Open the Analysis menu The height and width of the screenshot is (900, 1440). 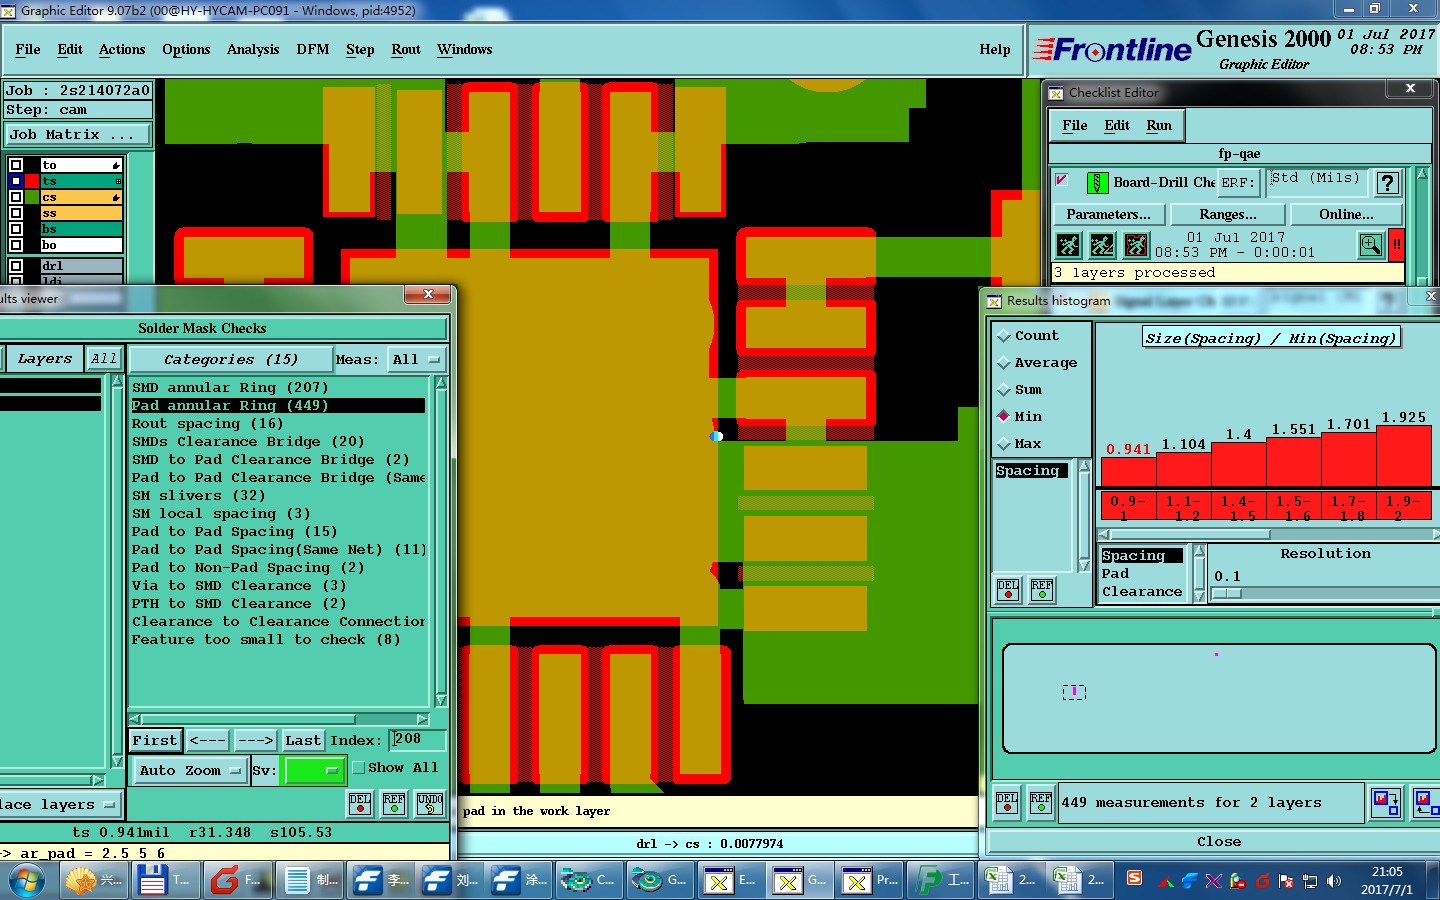(x=253, y=49)
